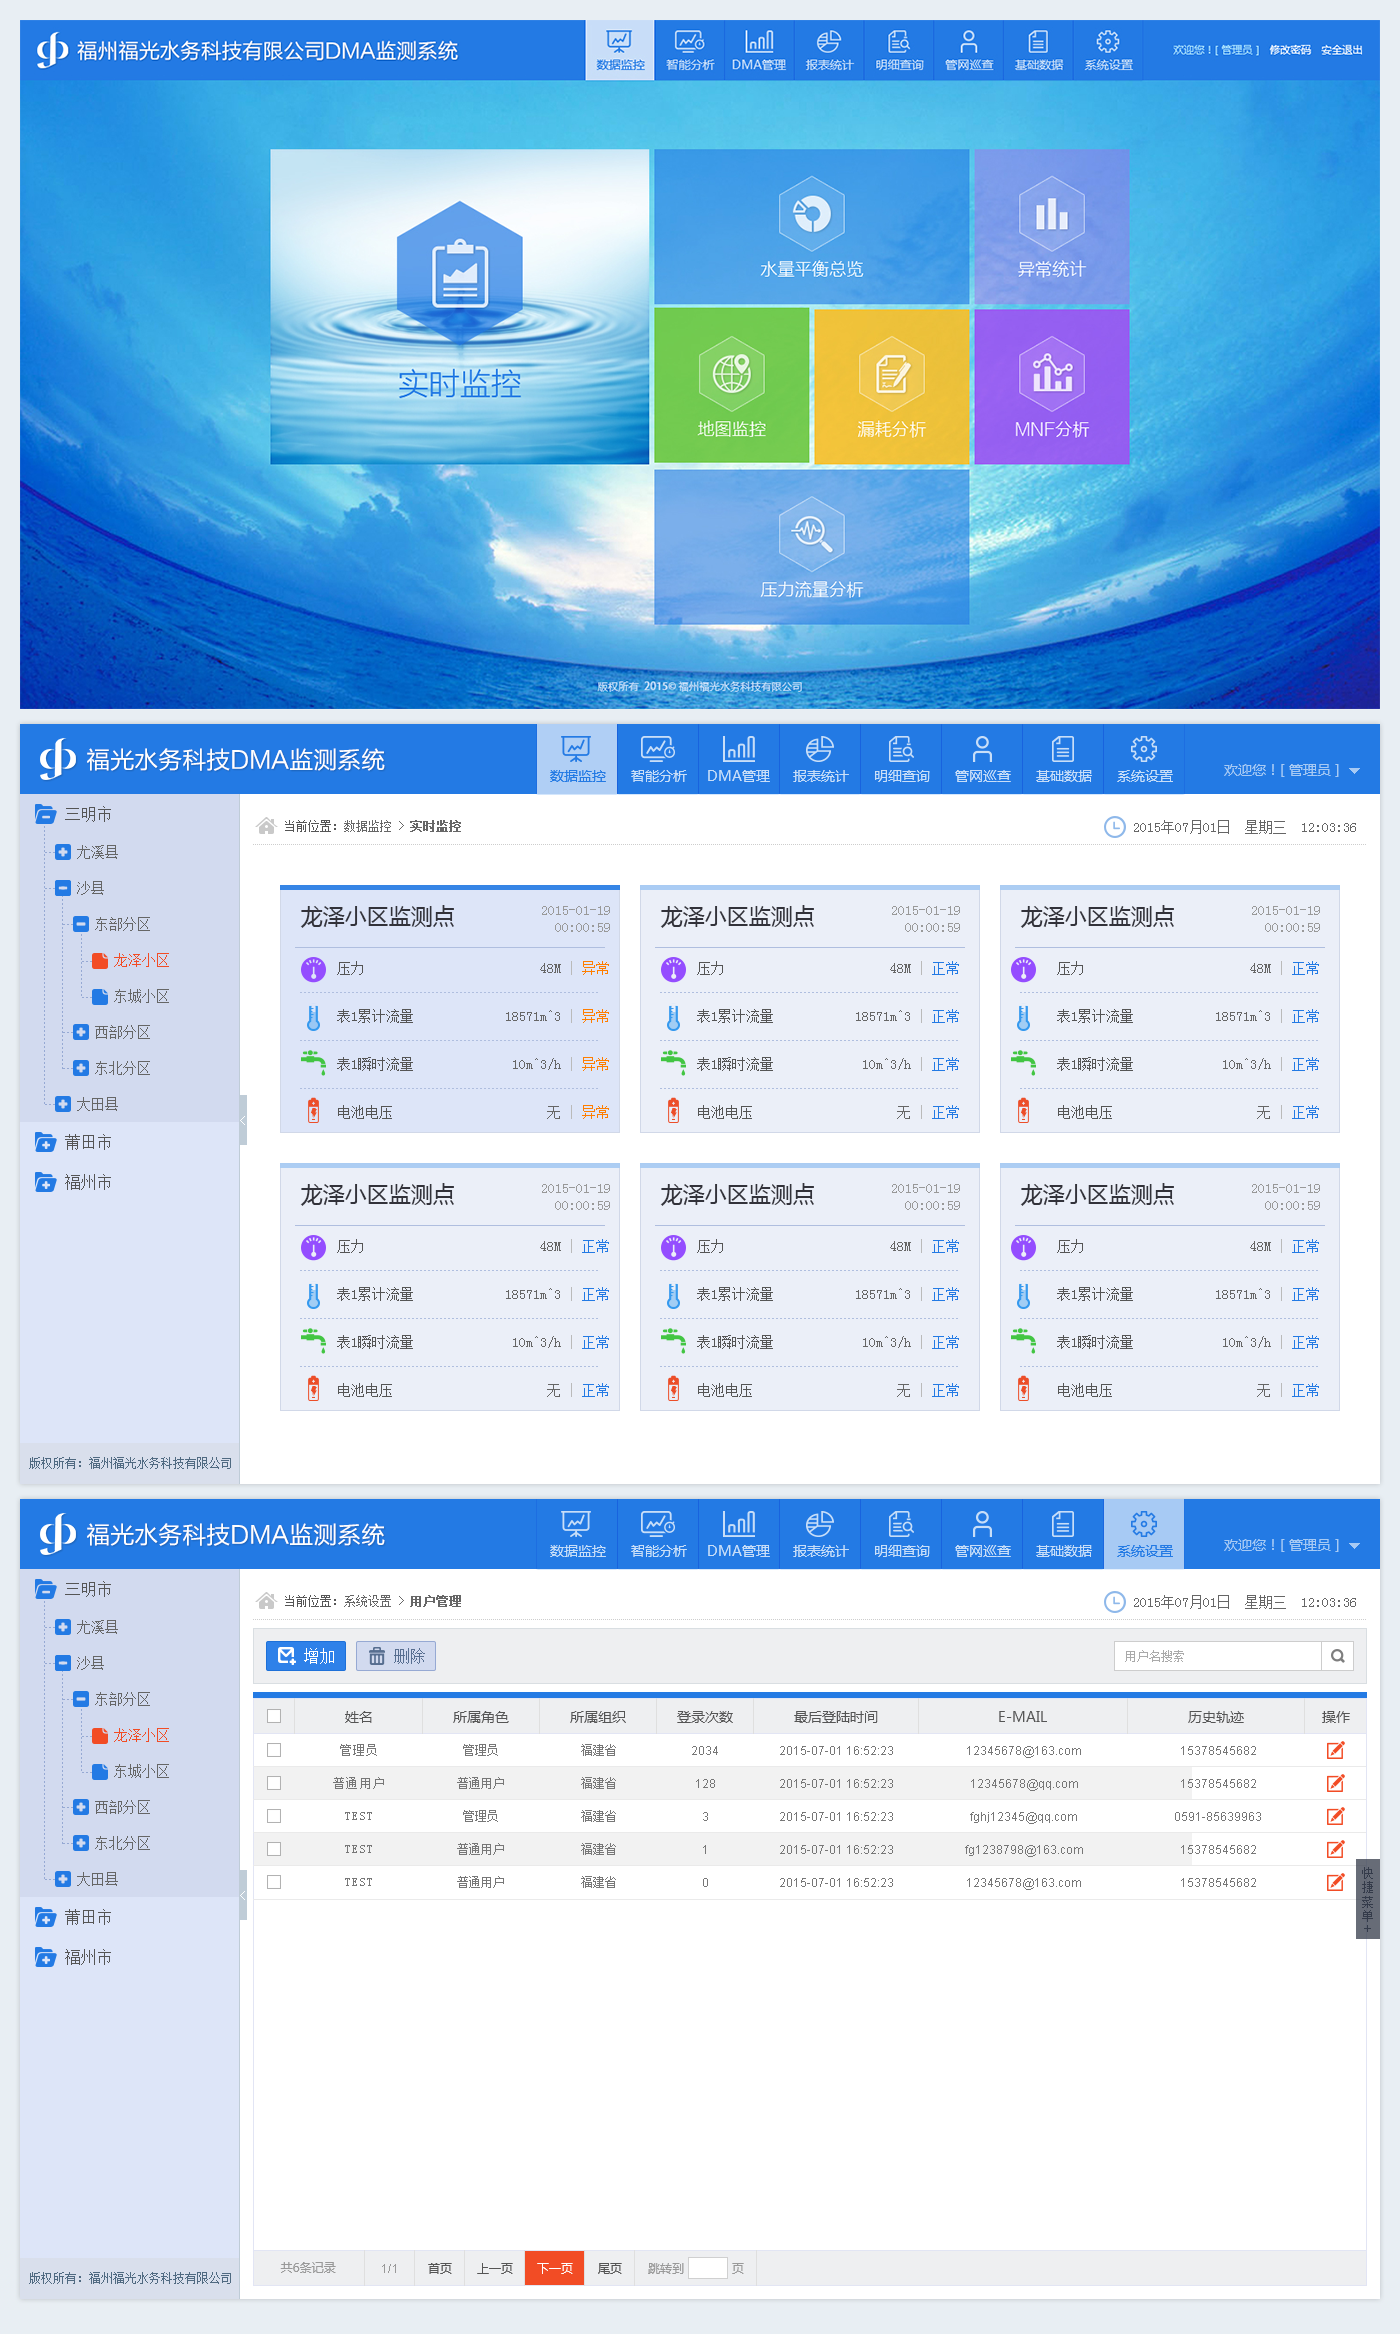Screen dimensions: 1400x2334
Task: Click 基础数据 icon in top banner
Action: pyautogui.click(x=1038, y=41)
